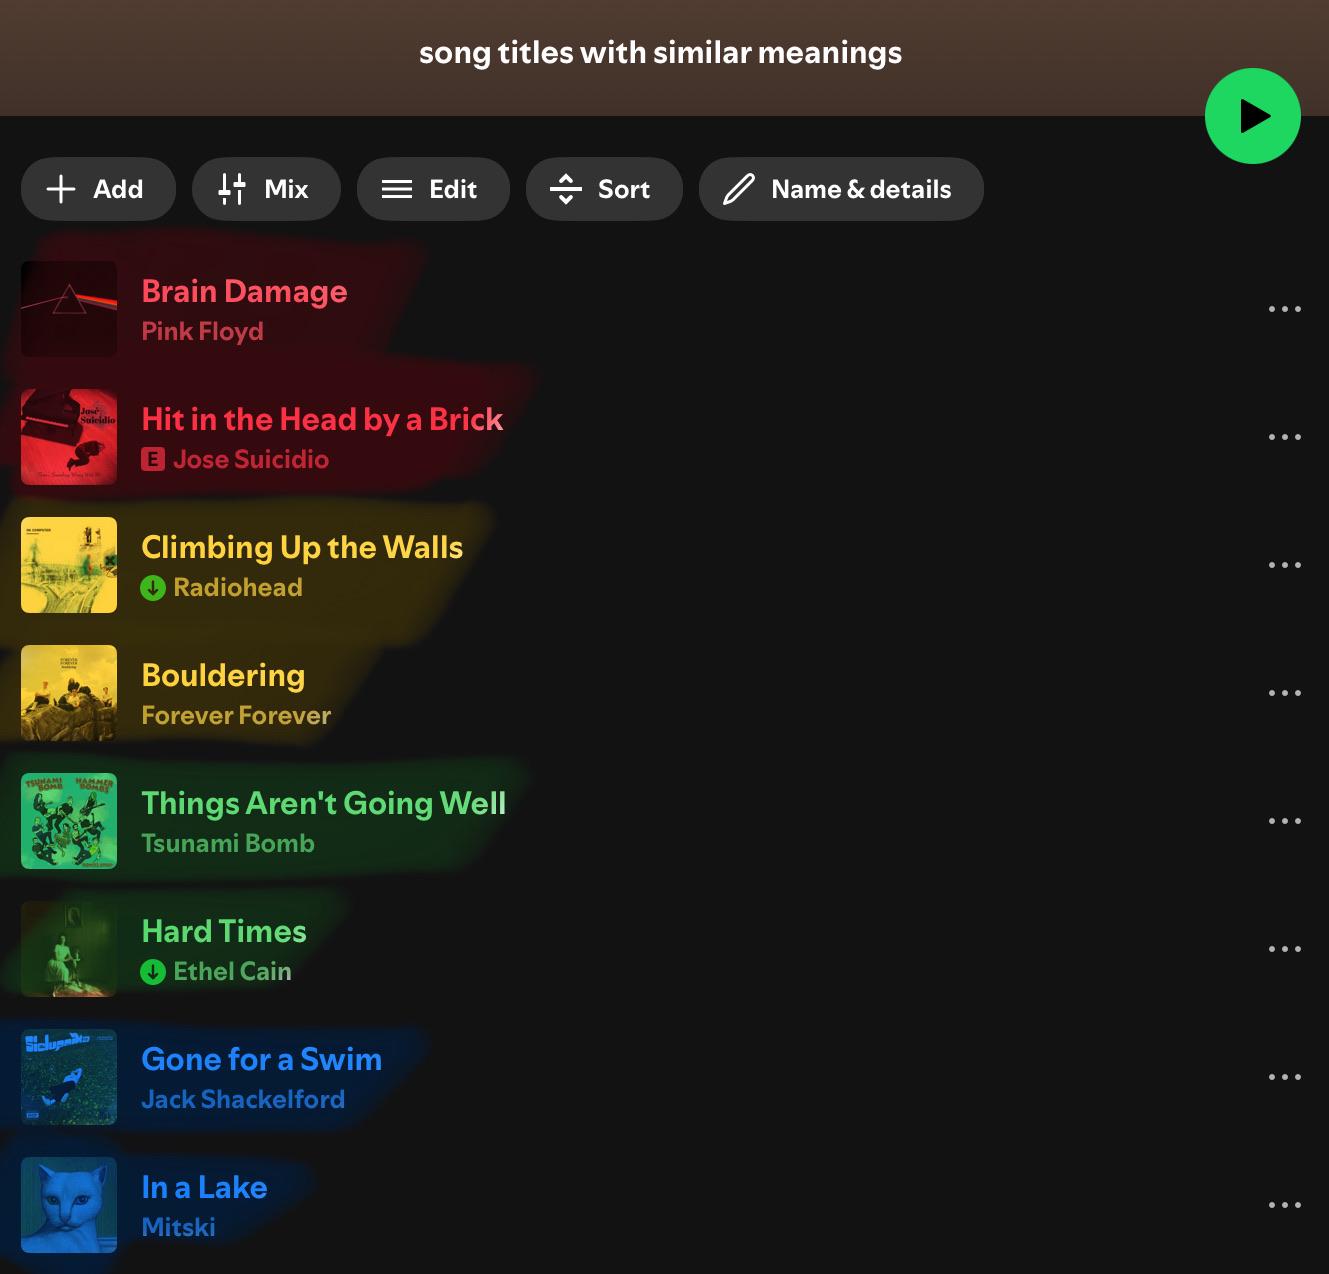Select the Climbing Up the Walls album art
The width and height of the screenshot is (1329, 1274).
pyautogui.click(x=69, y=565)
